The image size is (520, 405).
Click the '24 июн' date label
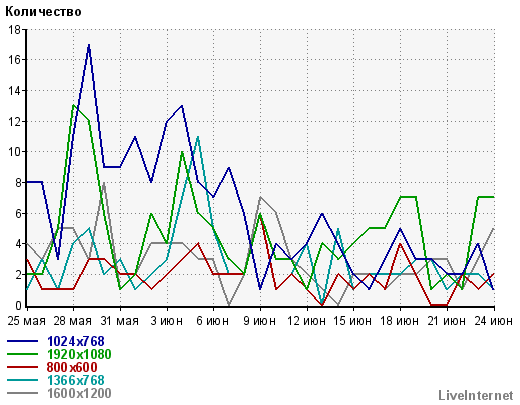[494, 321]
